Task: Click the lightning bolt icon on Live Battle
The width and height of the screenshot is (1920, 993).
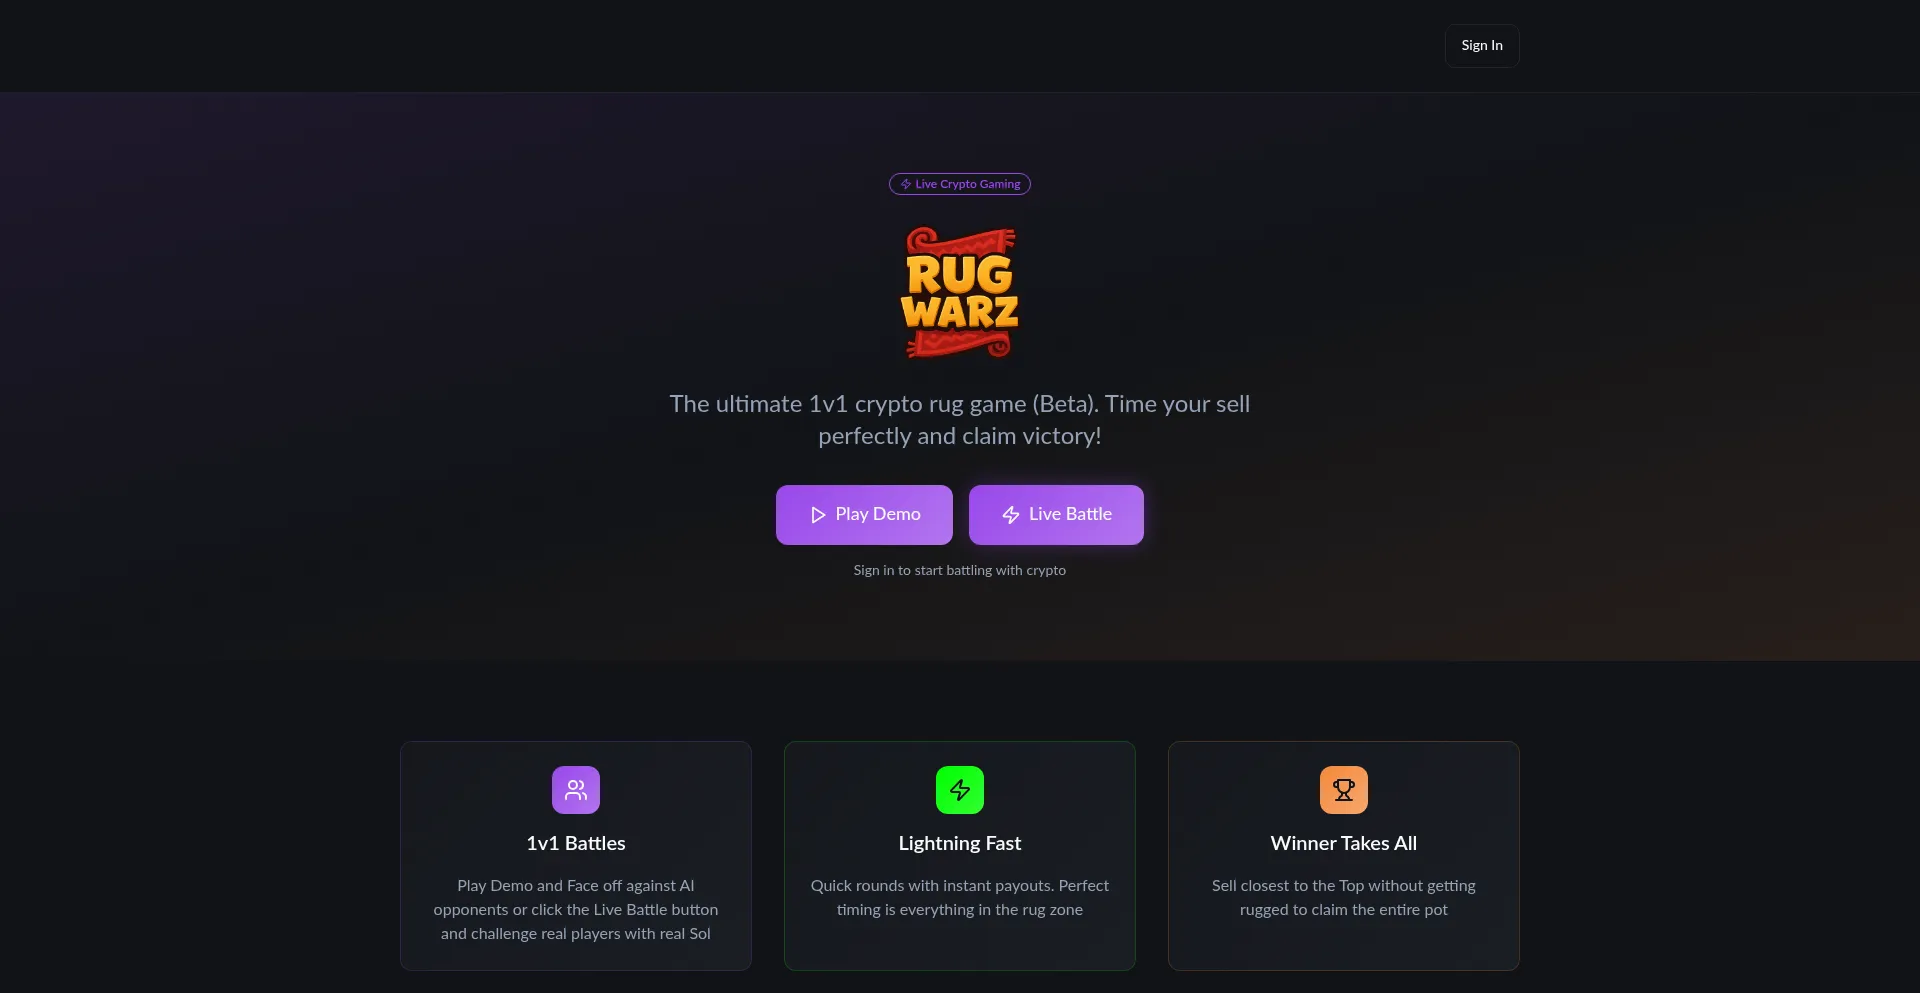Action: [x=1011, y=515]
